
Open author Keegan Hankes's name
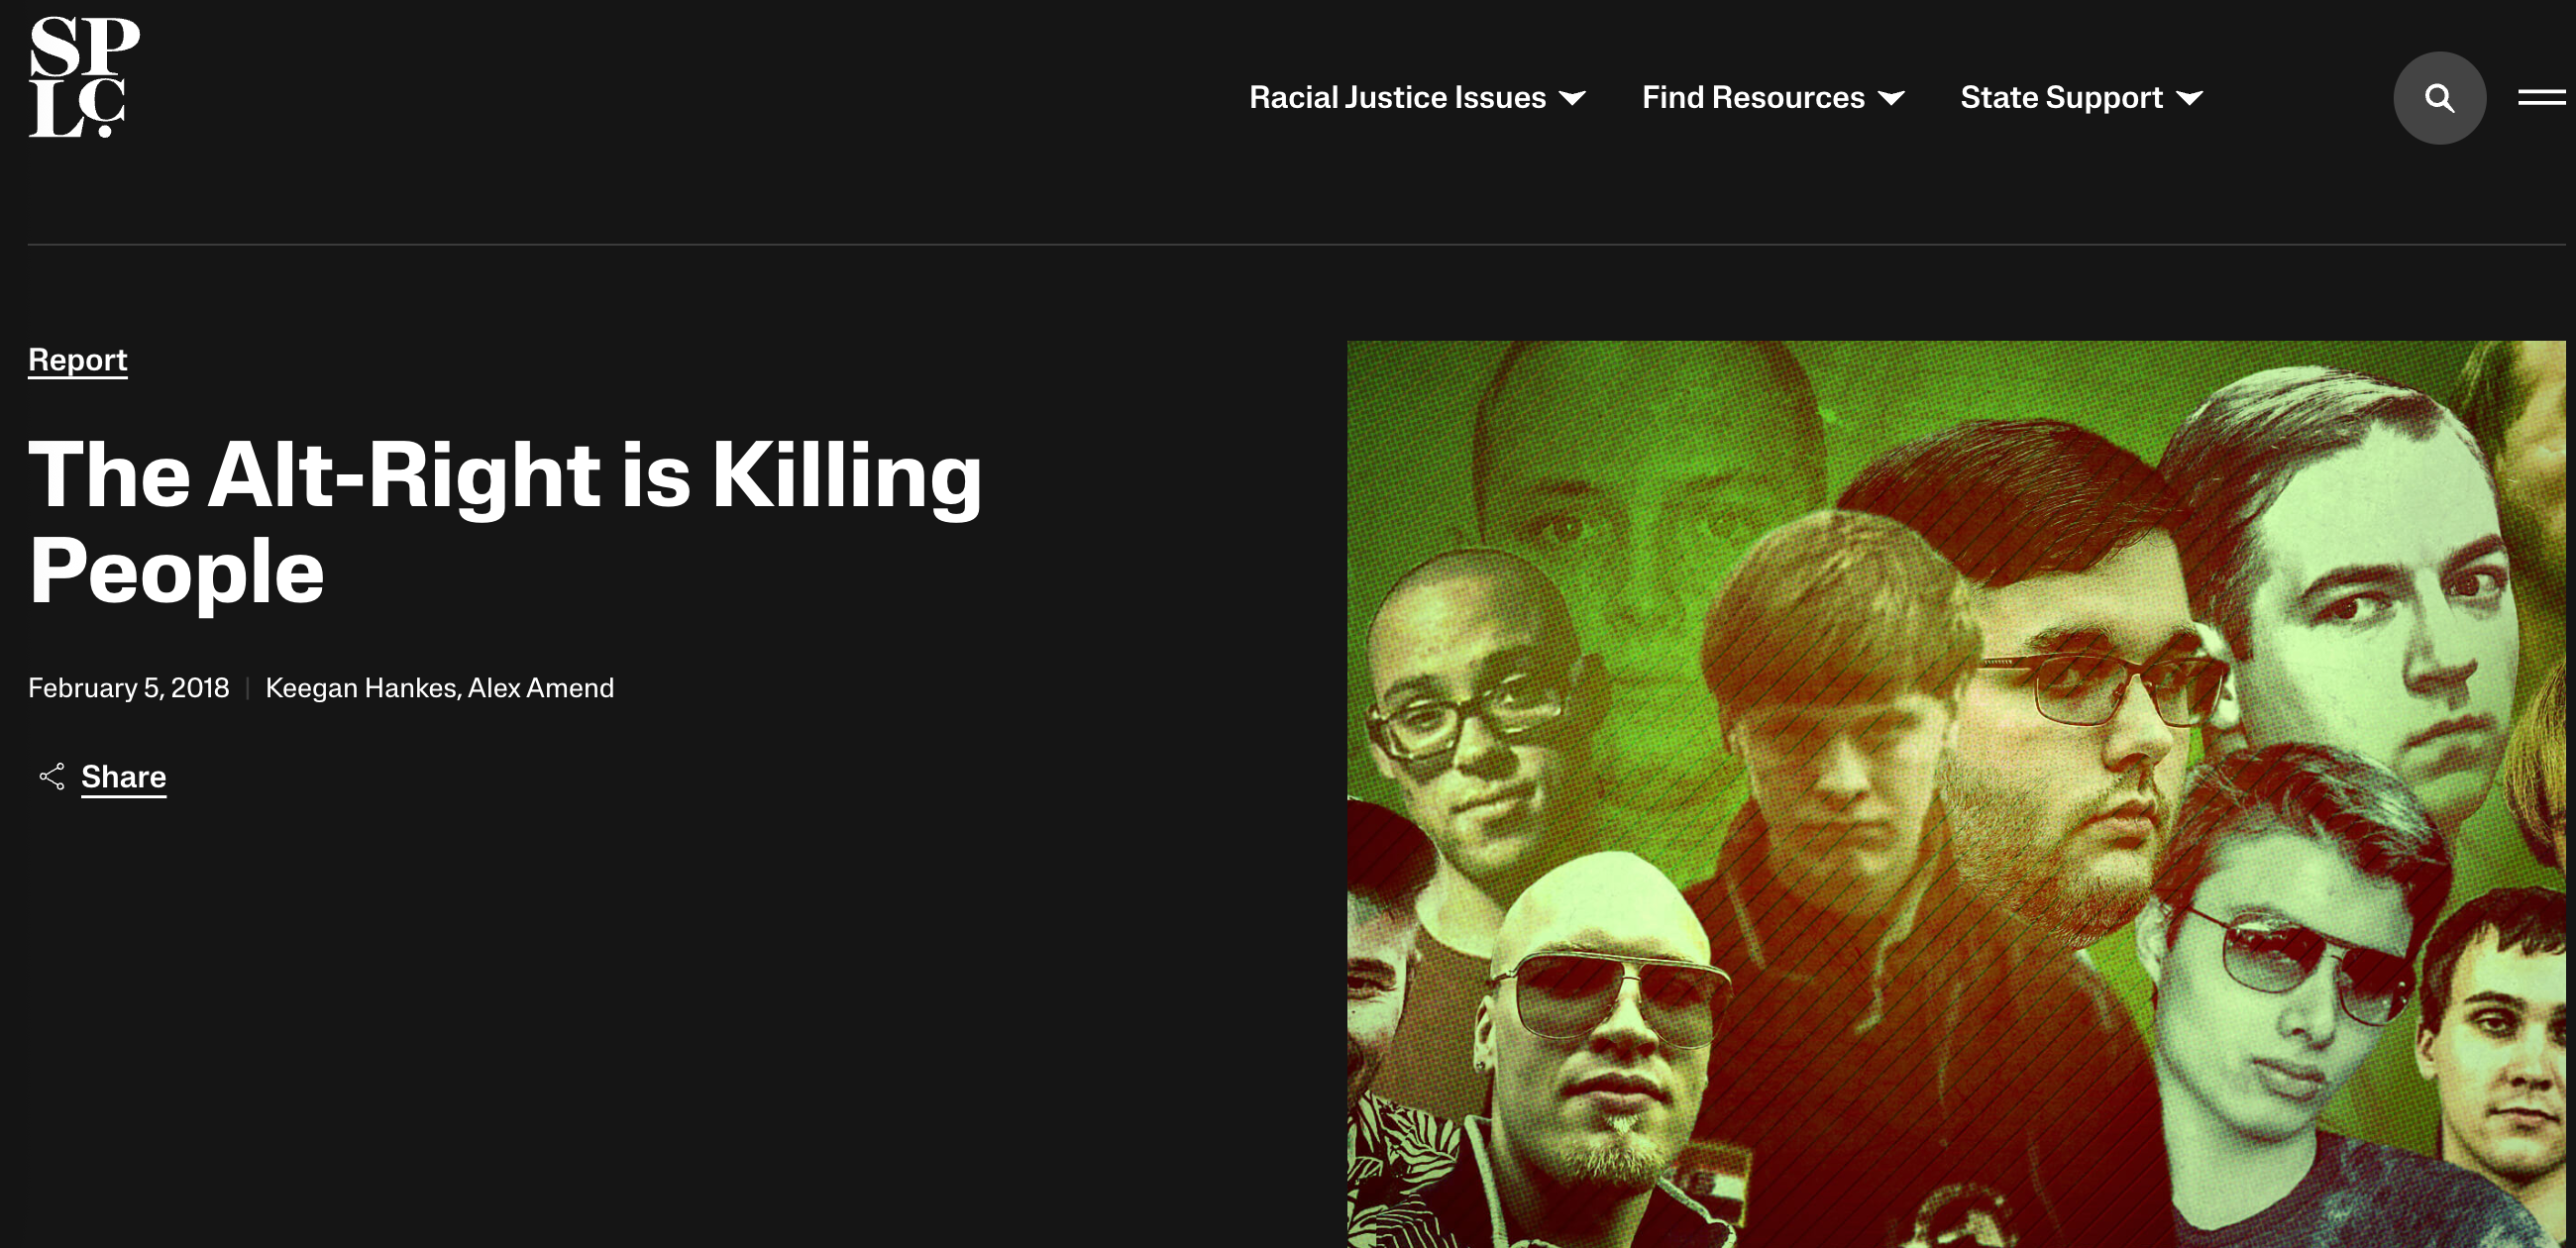pos(361,688)
